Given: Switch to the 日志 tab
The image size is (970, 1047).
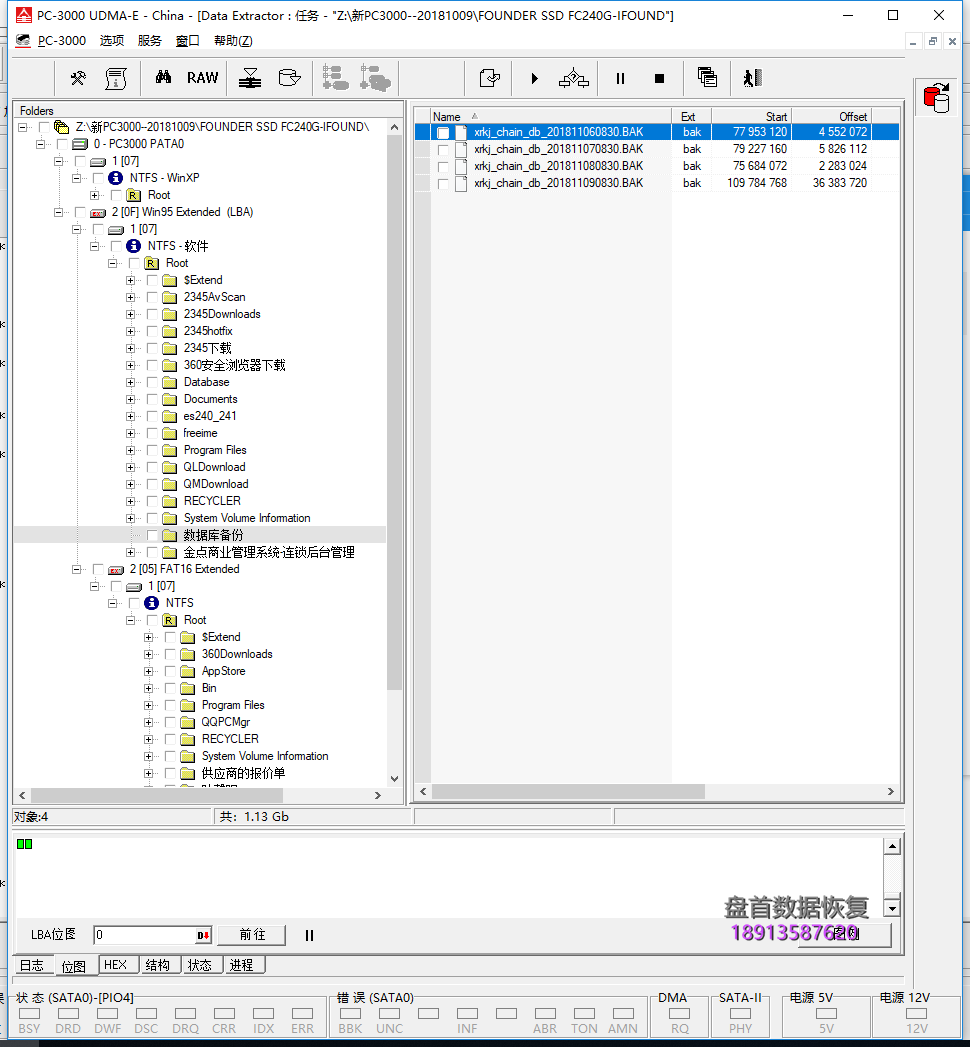Looking at the screenshot, I should 31,965.
